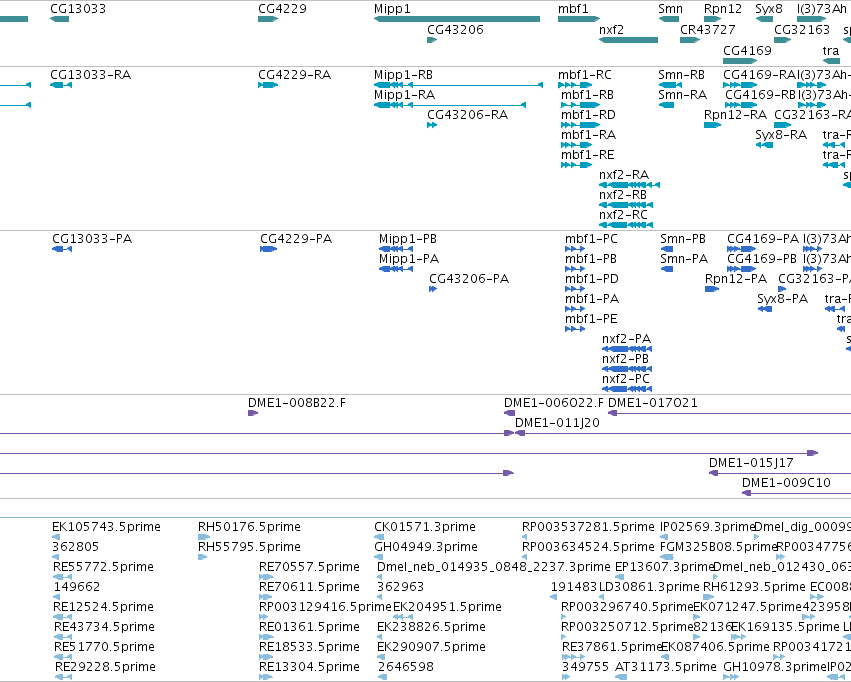
Task: Click the mbf1-RD transcript label
Action: pyautogui.click(x=588, y=114)
